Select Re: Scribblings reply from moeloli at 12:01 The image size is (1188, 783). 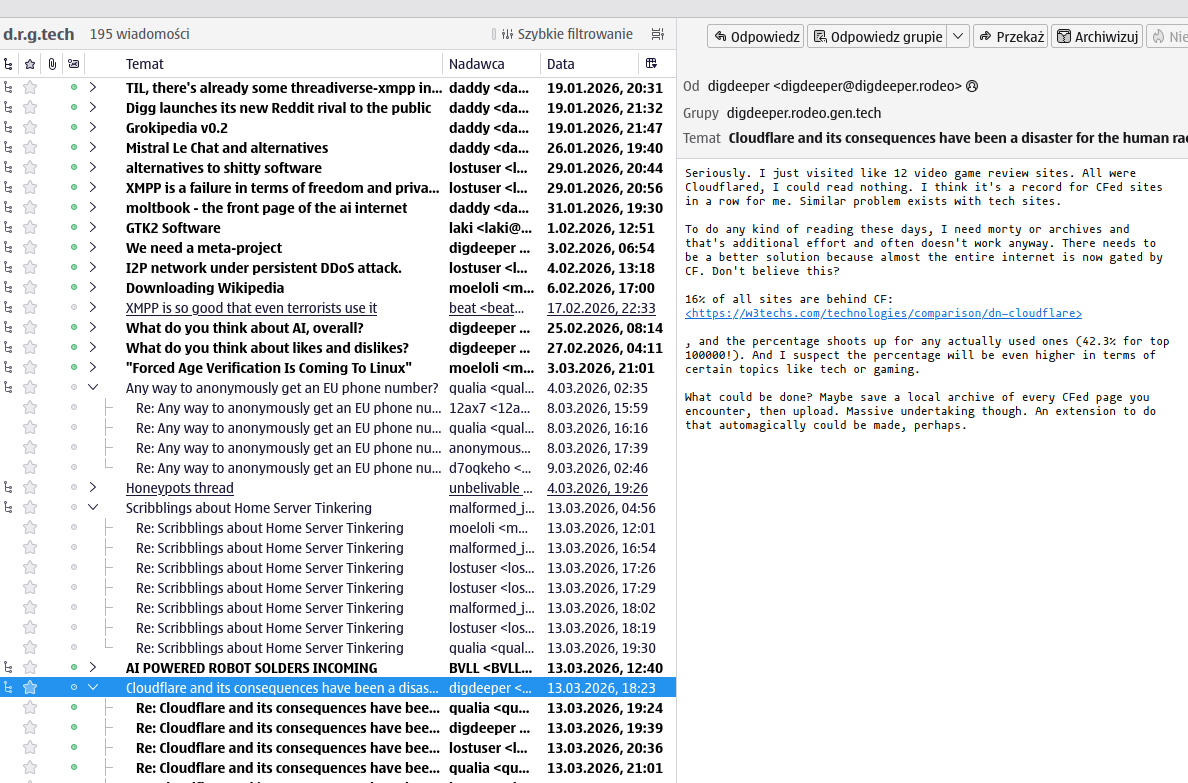(x=338, y=528)
